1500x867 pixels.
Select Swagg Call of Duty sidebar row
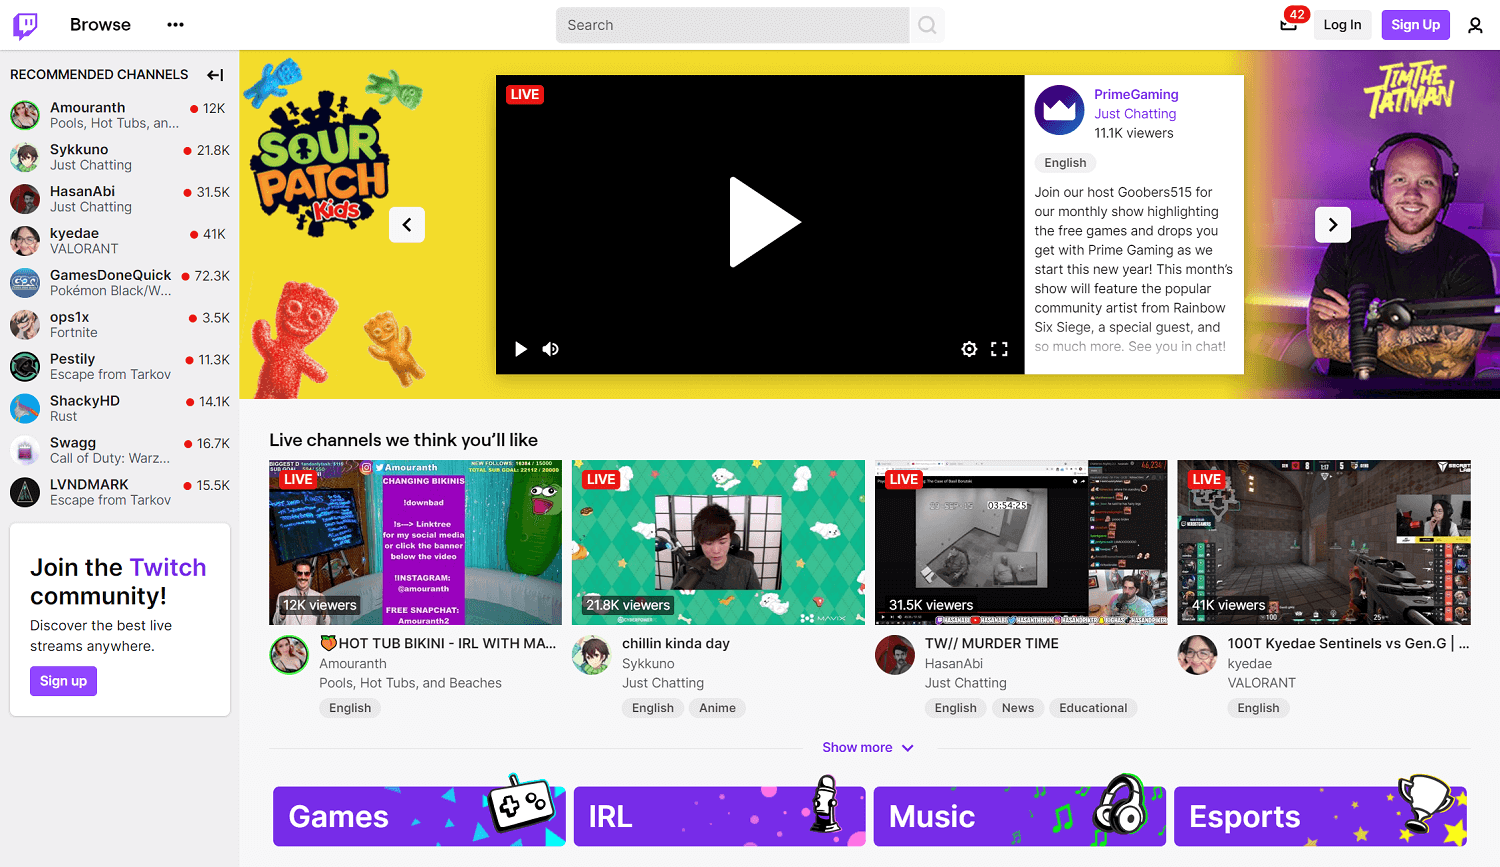point(120,450)
